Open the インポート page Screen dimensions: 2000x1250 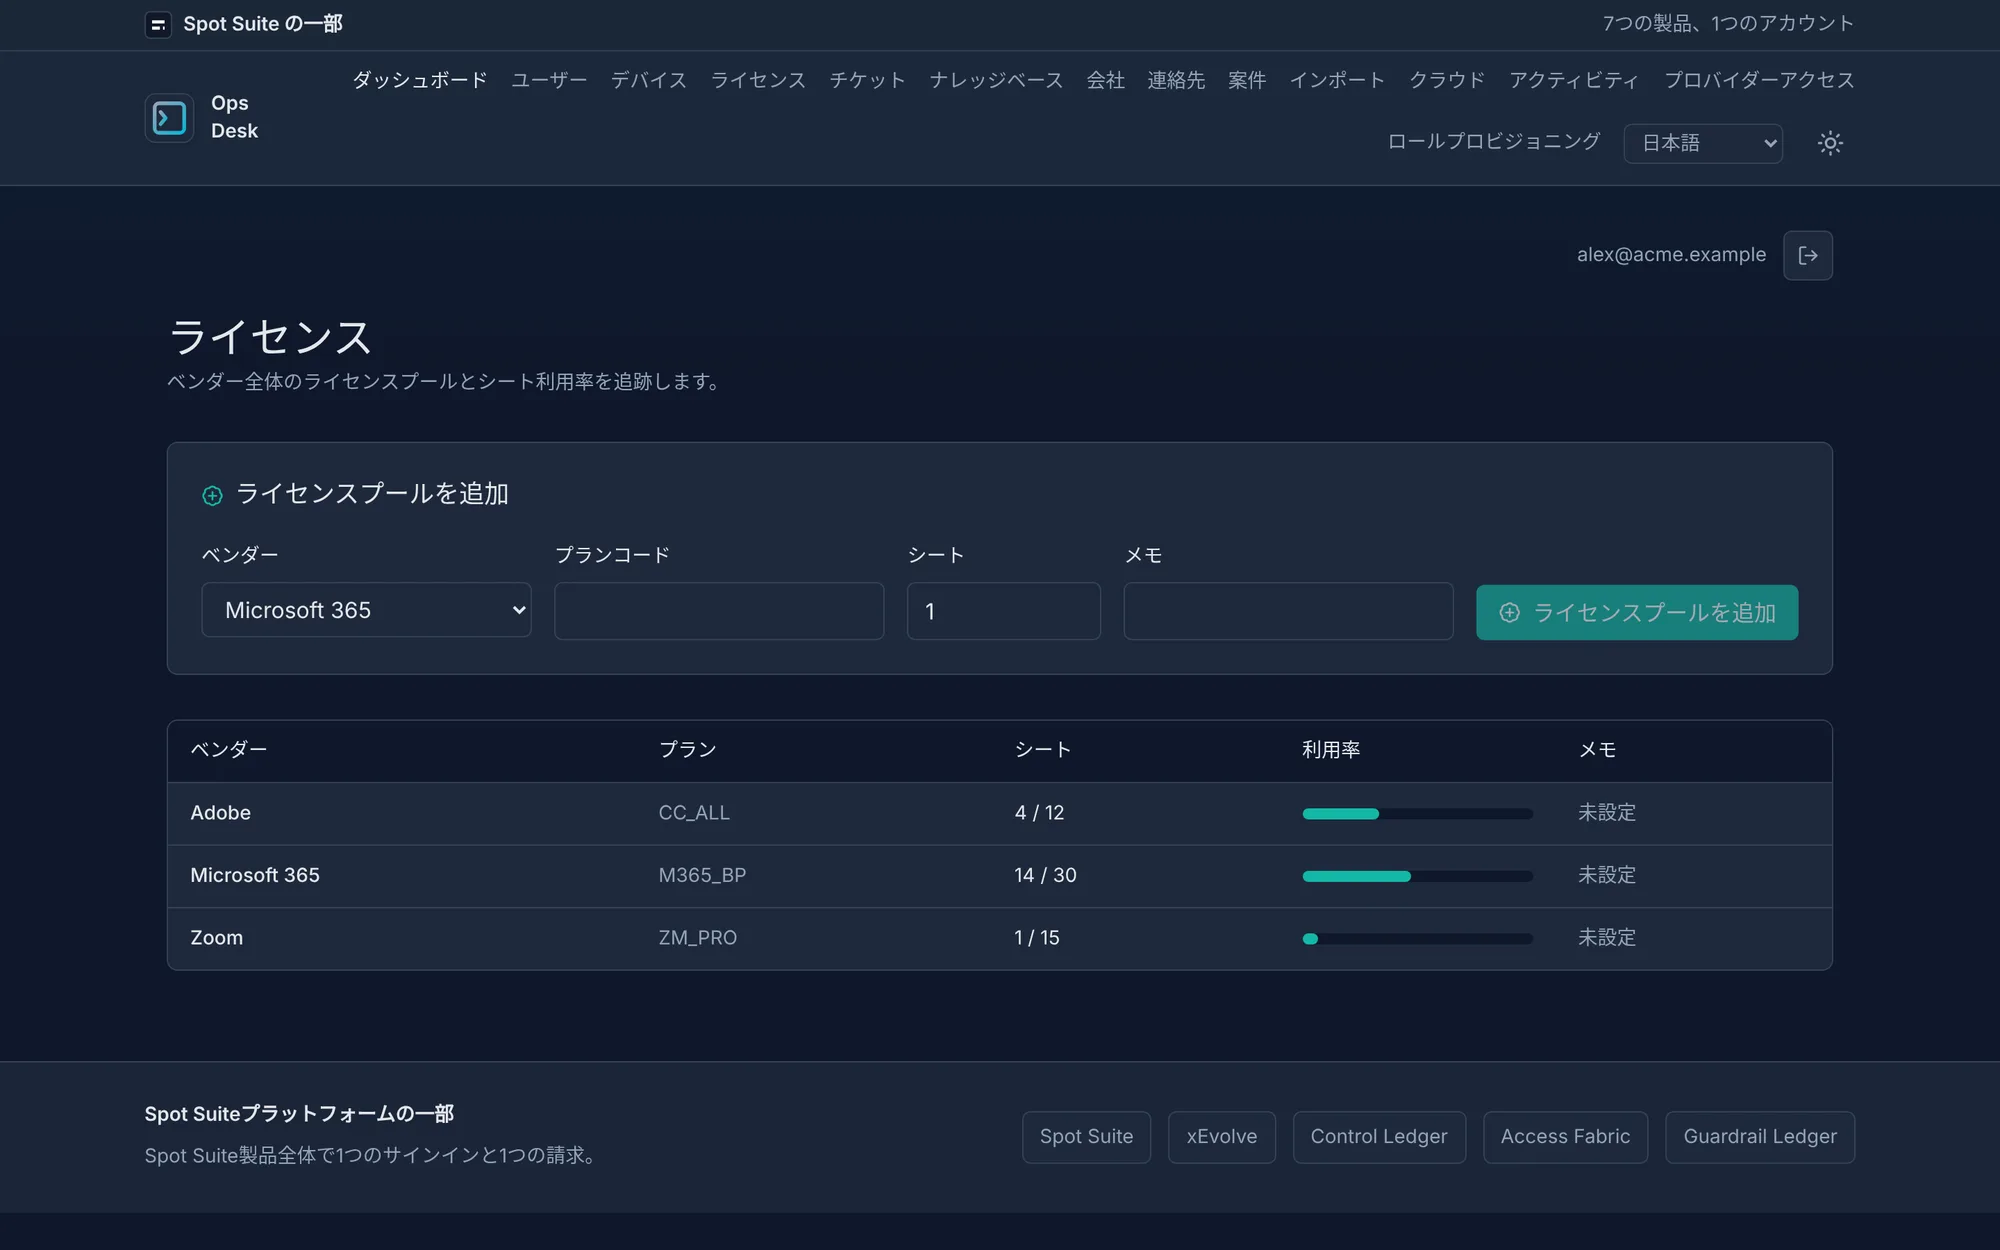(1337, 80)
